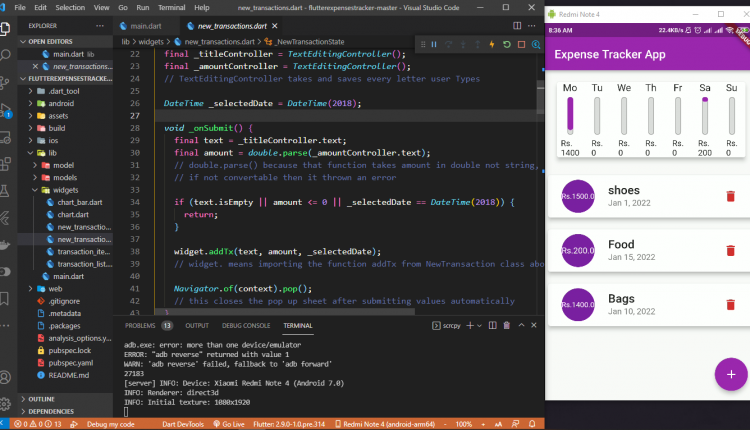Open Explorer Views and More Actions
The image size is (750, 430).
pos(99,26)
